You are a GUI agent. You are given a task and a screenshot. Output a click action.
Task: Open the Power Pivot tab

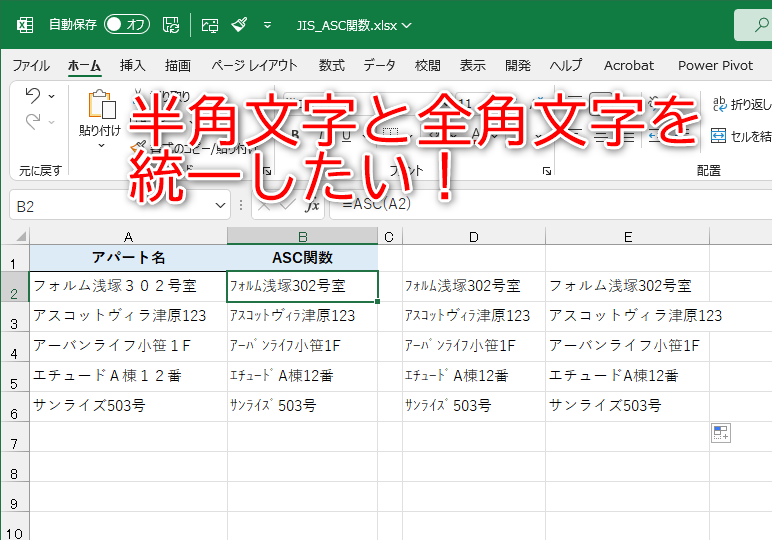715,65
